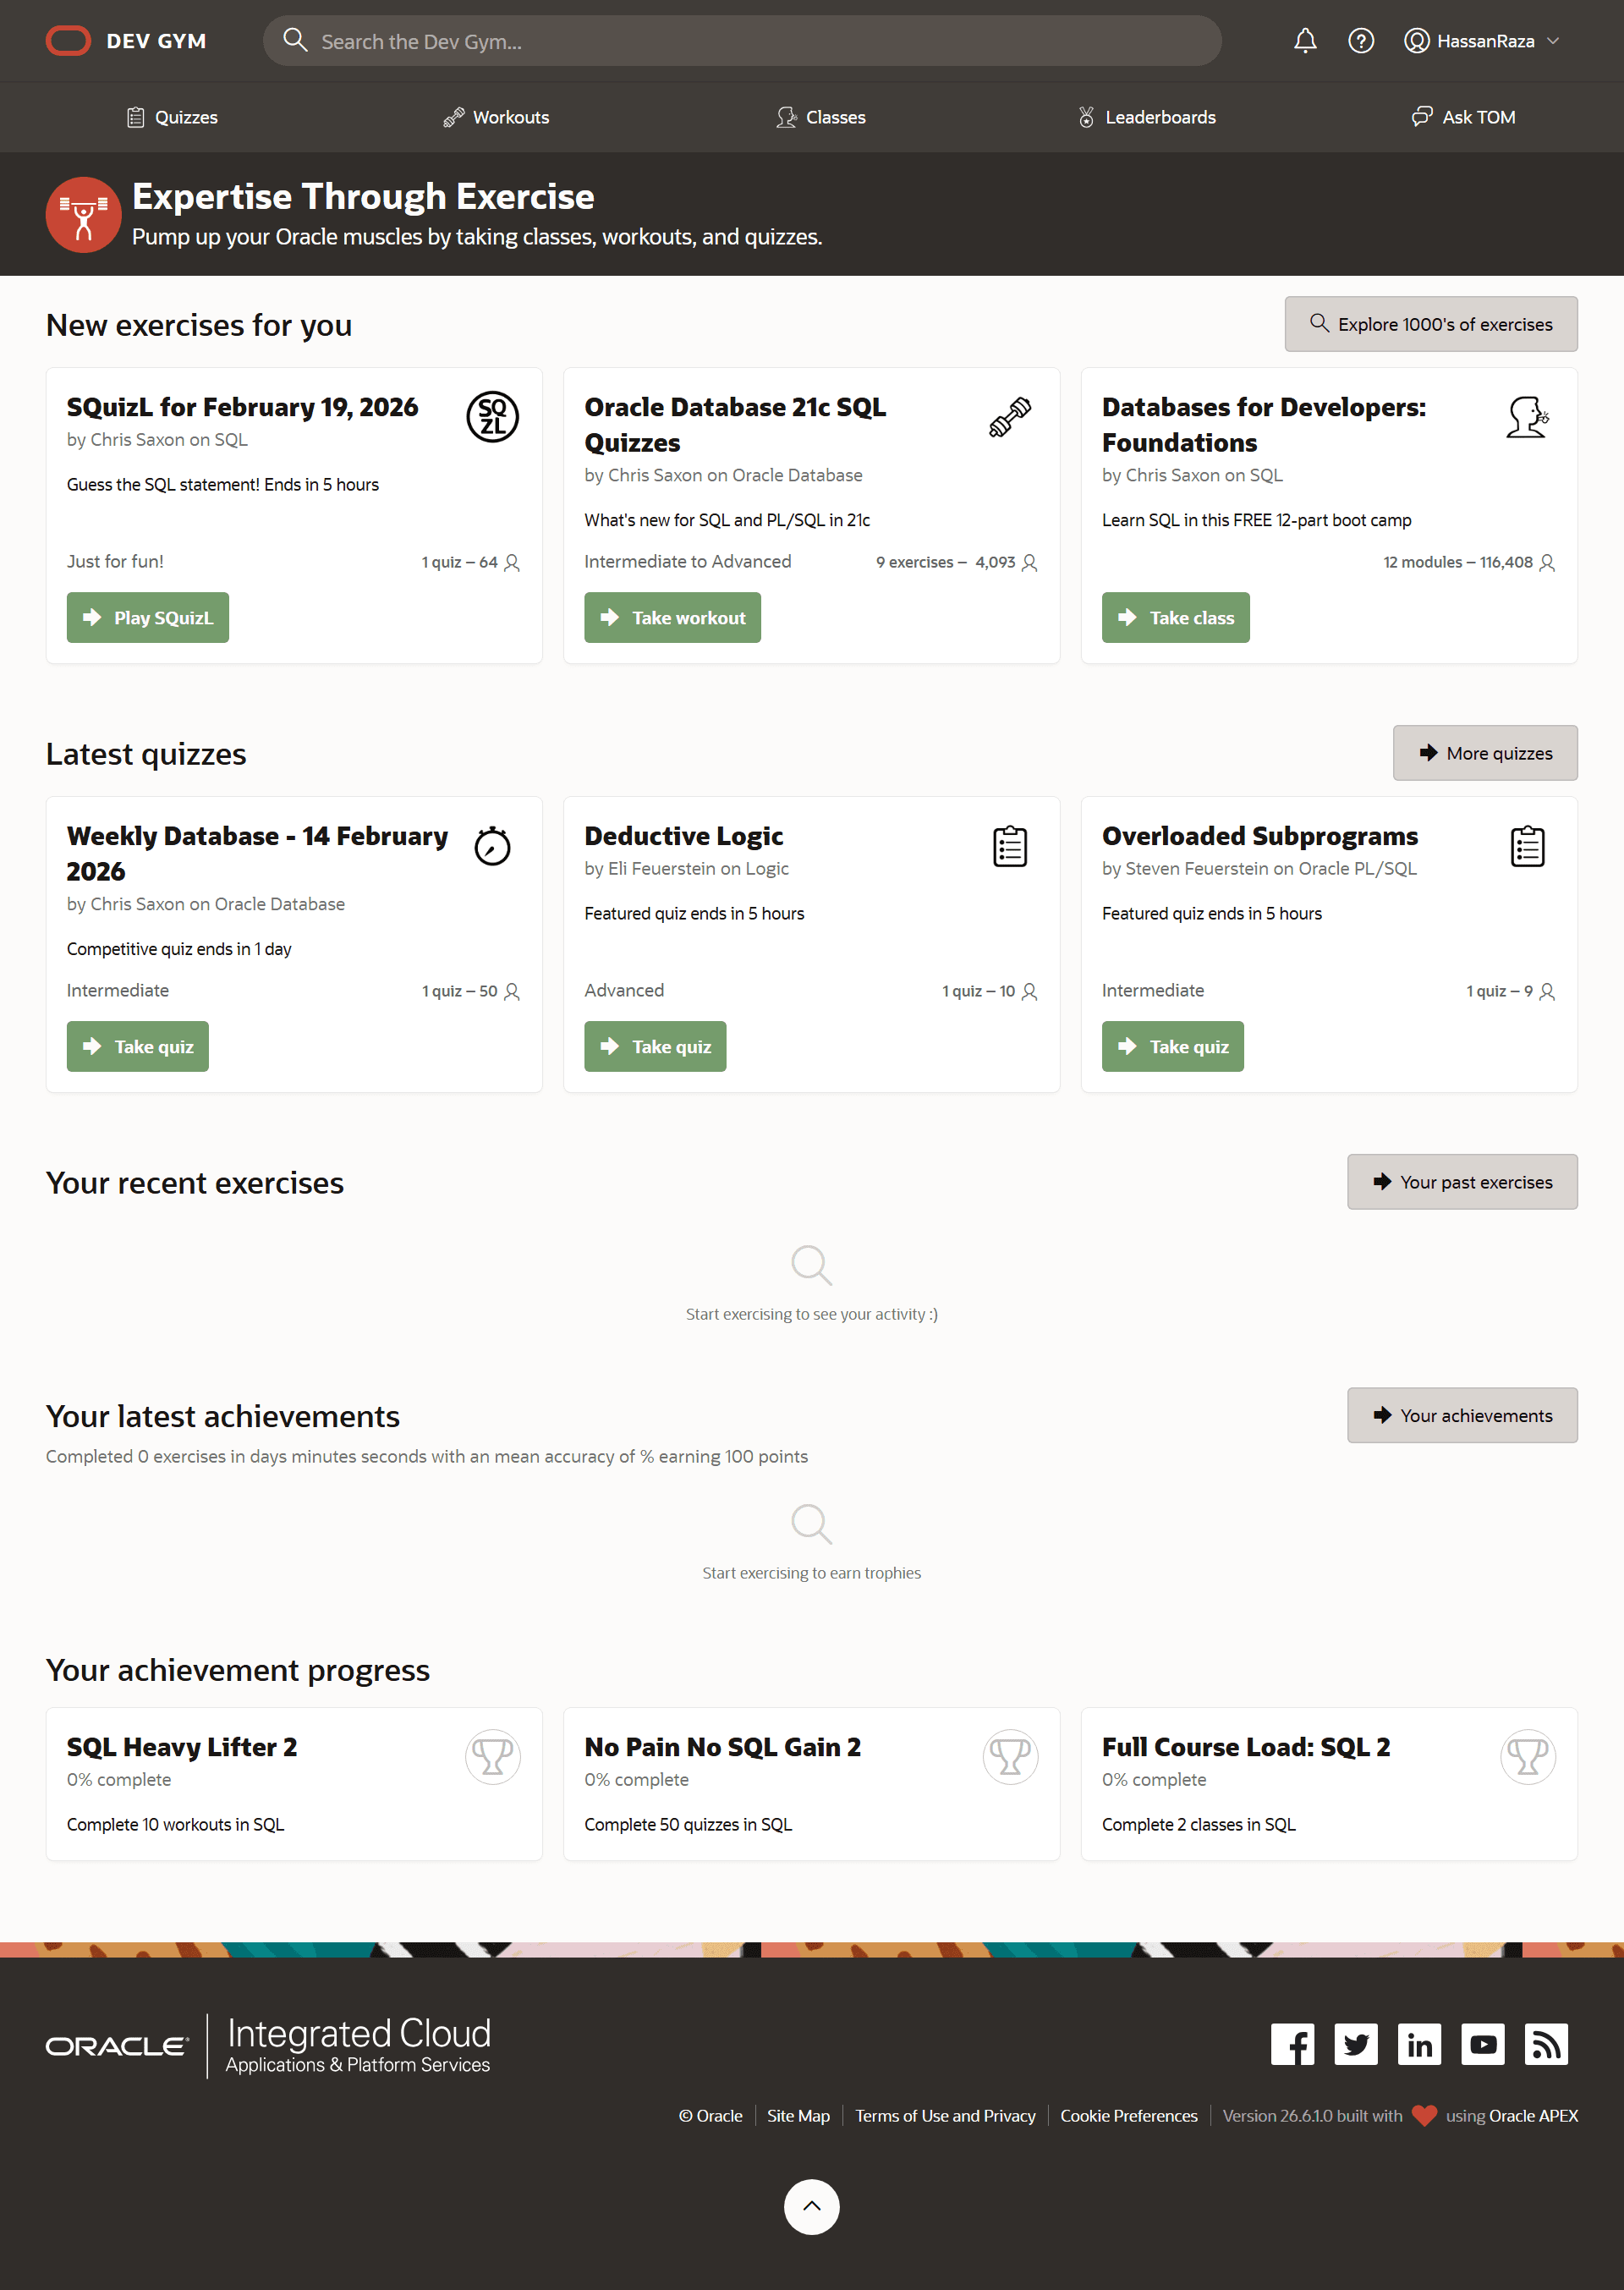The image size is (1624, 2290).
Task: Open the SQL Heavy Lifter 2 trophy
Action: (x=493, y=1756)
